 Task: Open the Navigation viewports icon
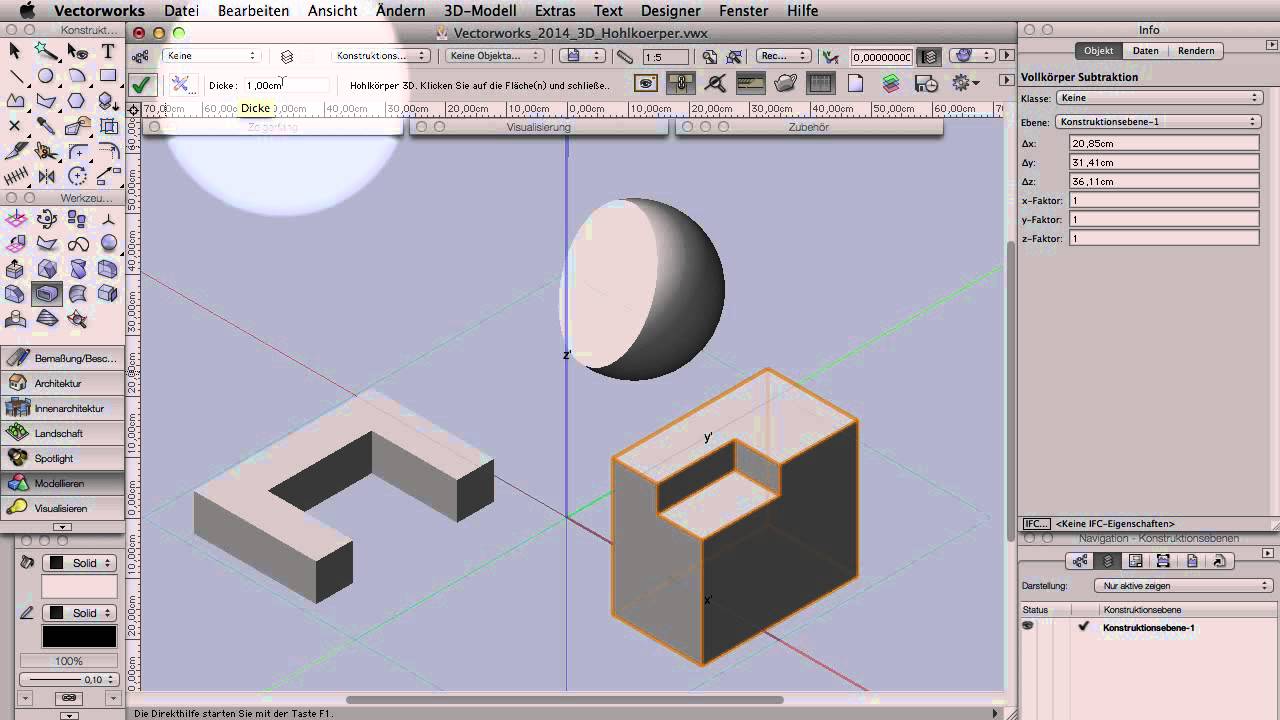tap(1164, 561)
